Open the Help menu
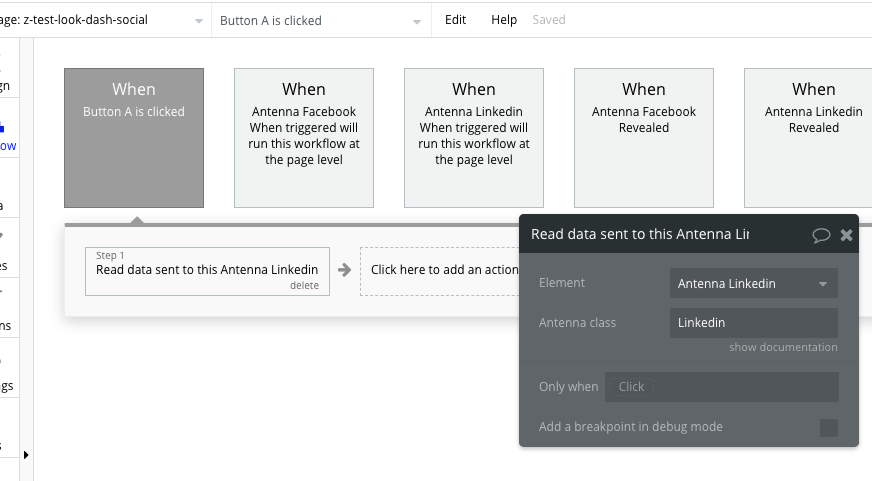Screen dimensions: 872x481 point(504,20)
